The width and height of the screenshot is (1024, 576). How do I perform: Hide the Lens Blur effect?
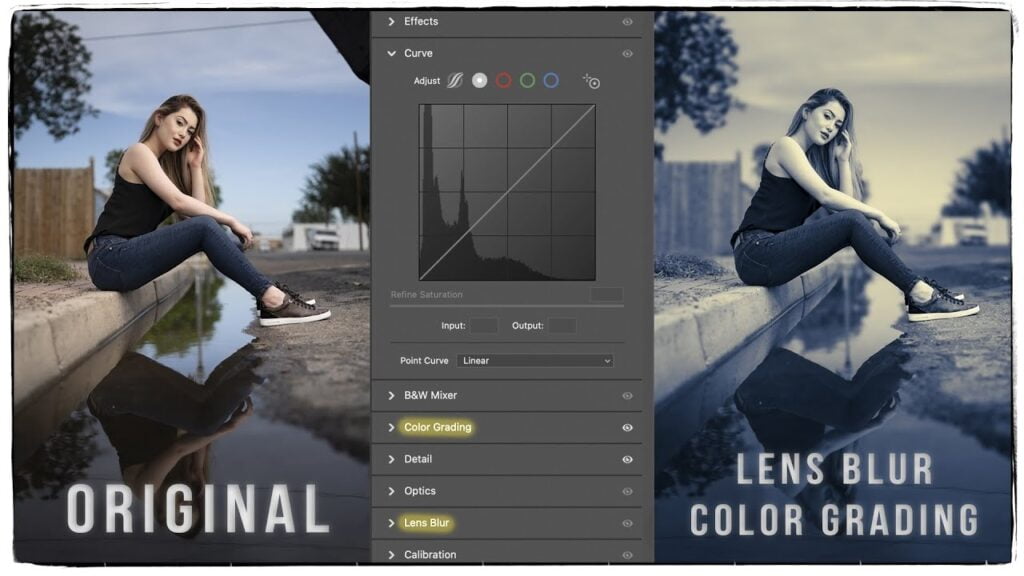(627, 522)
